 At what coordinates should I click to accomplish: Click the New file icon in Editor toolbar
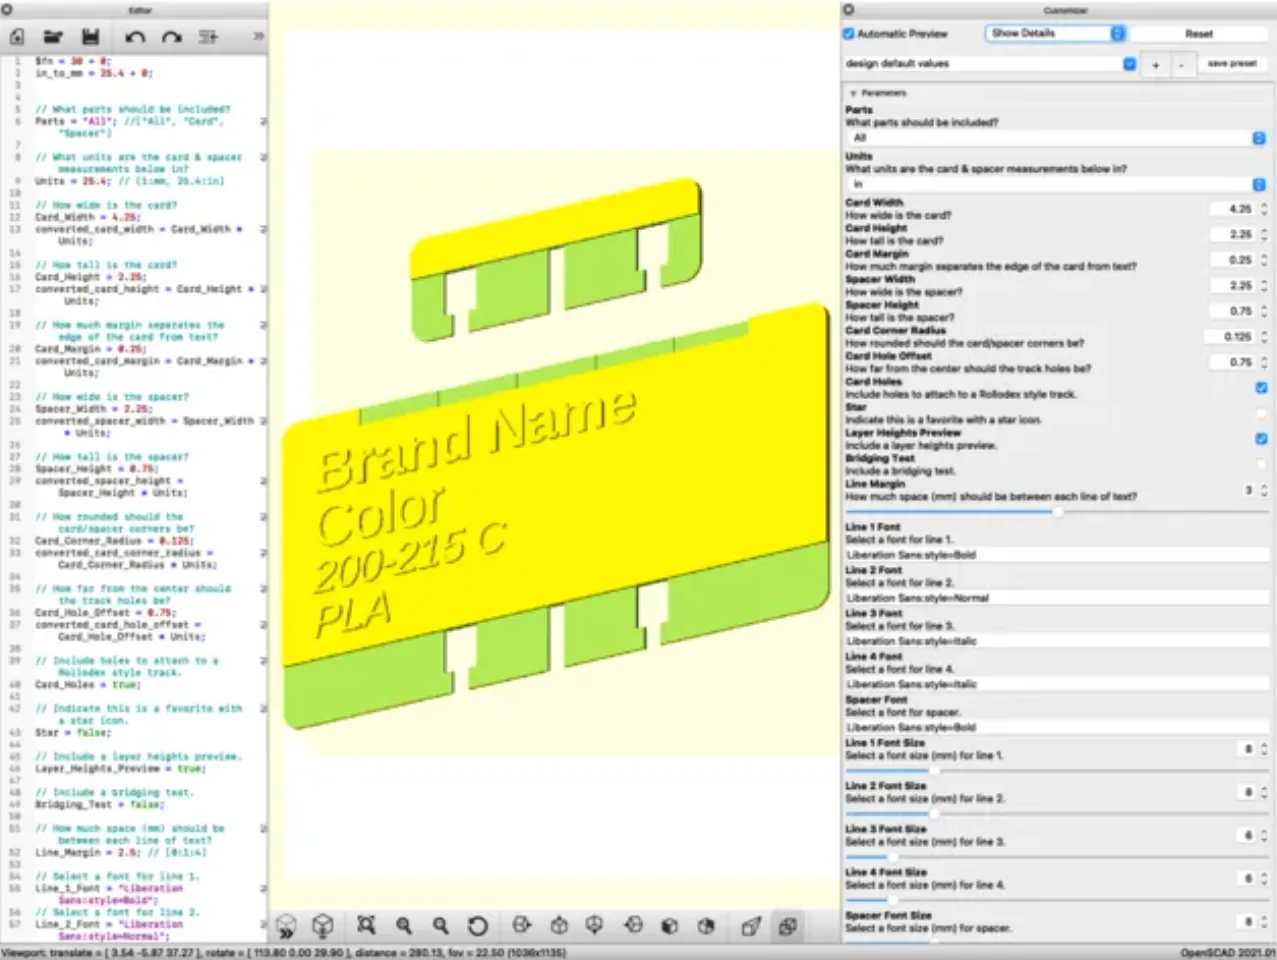coord(17,37)
